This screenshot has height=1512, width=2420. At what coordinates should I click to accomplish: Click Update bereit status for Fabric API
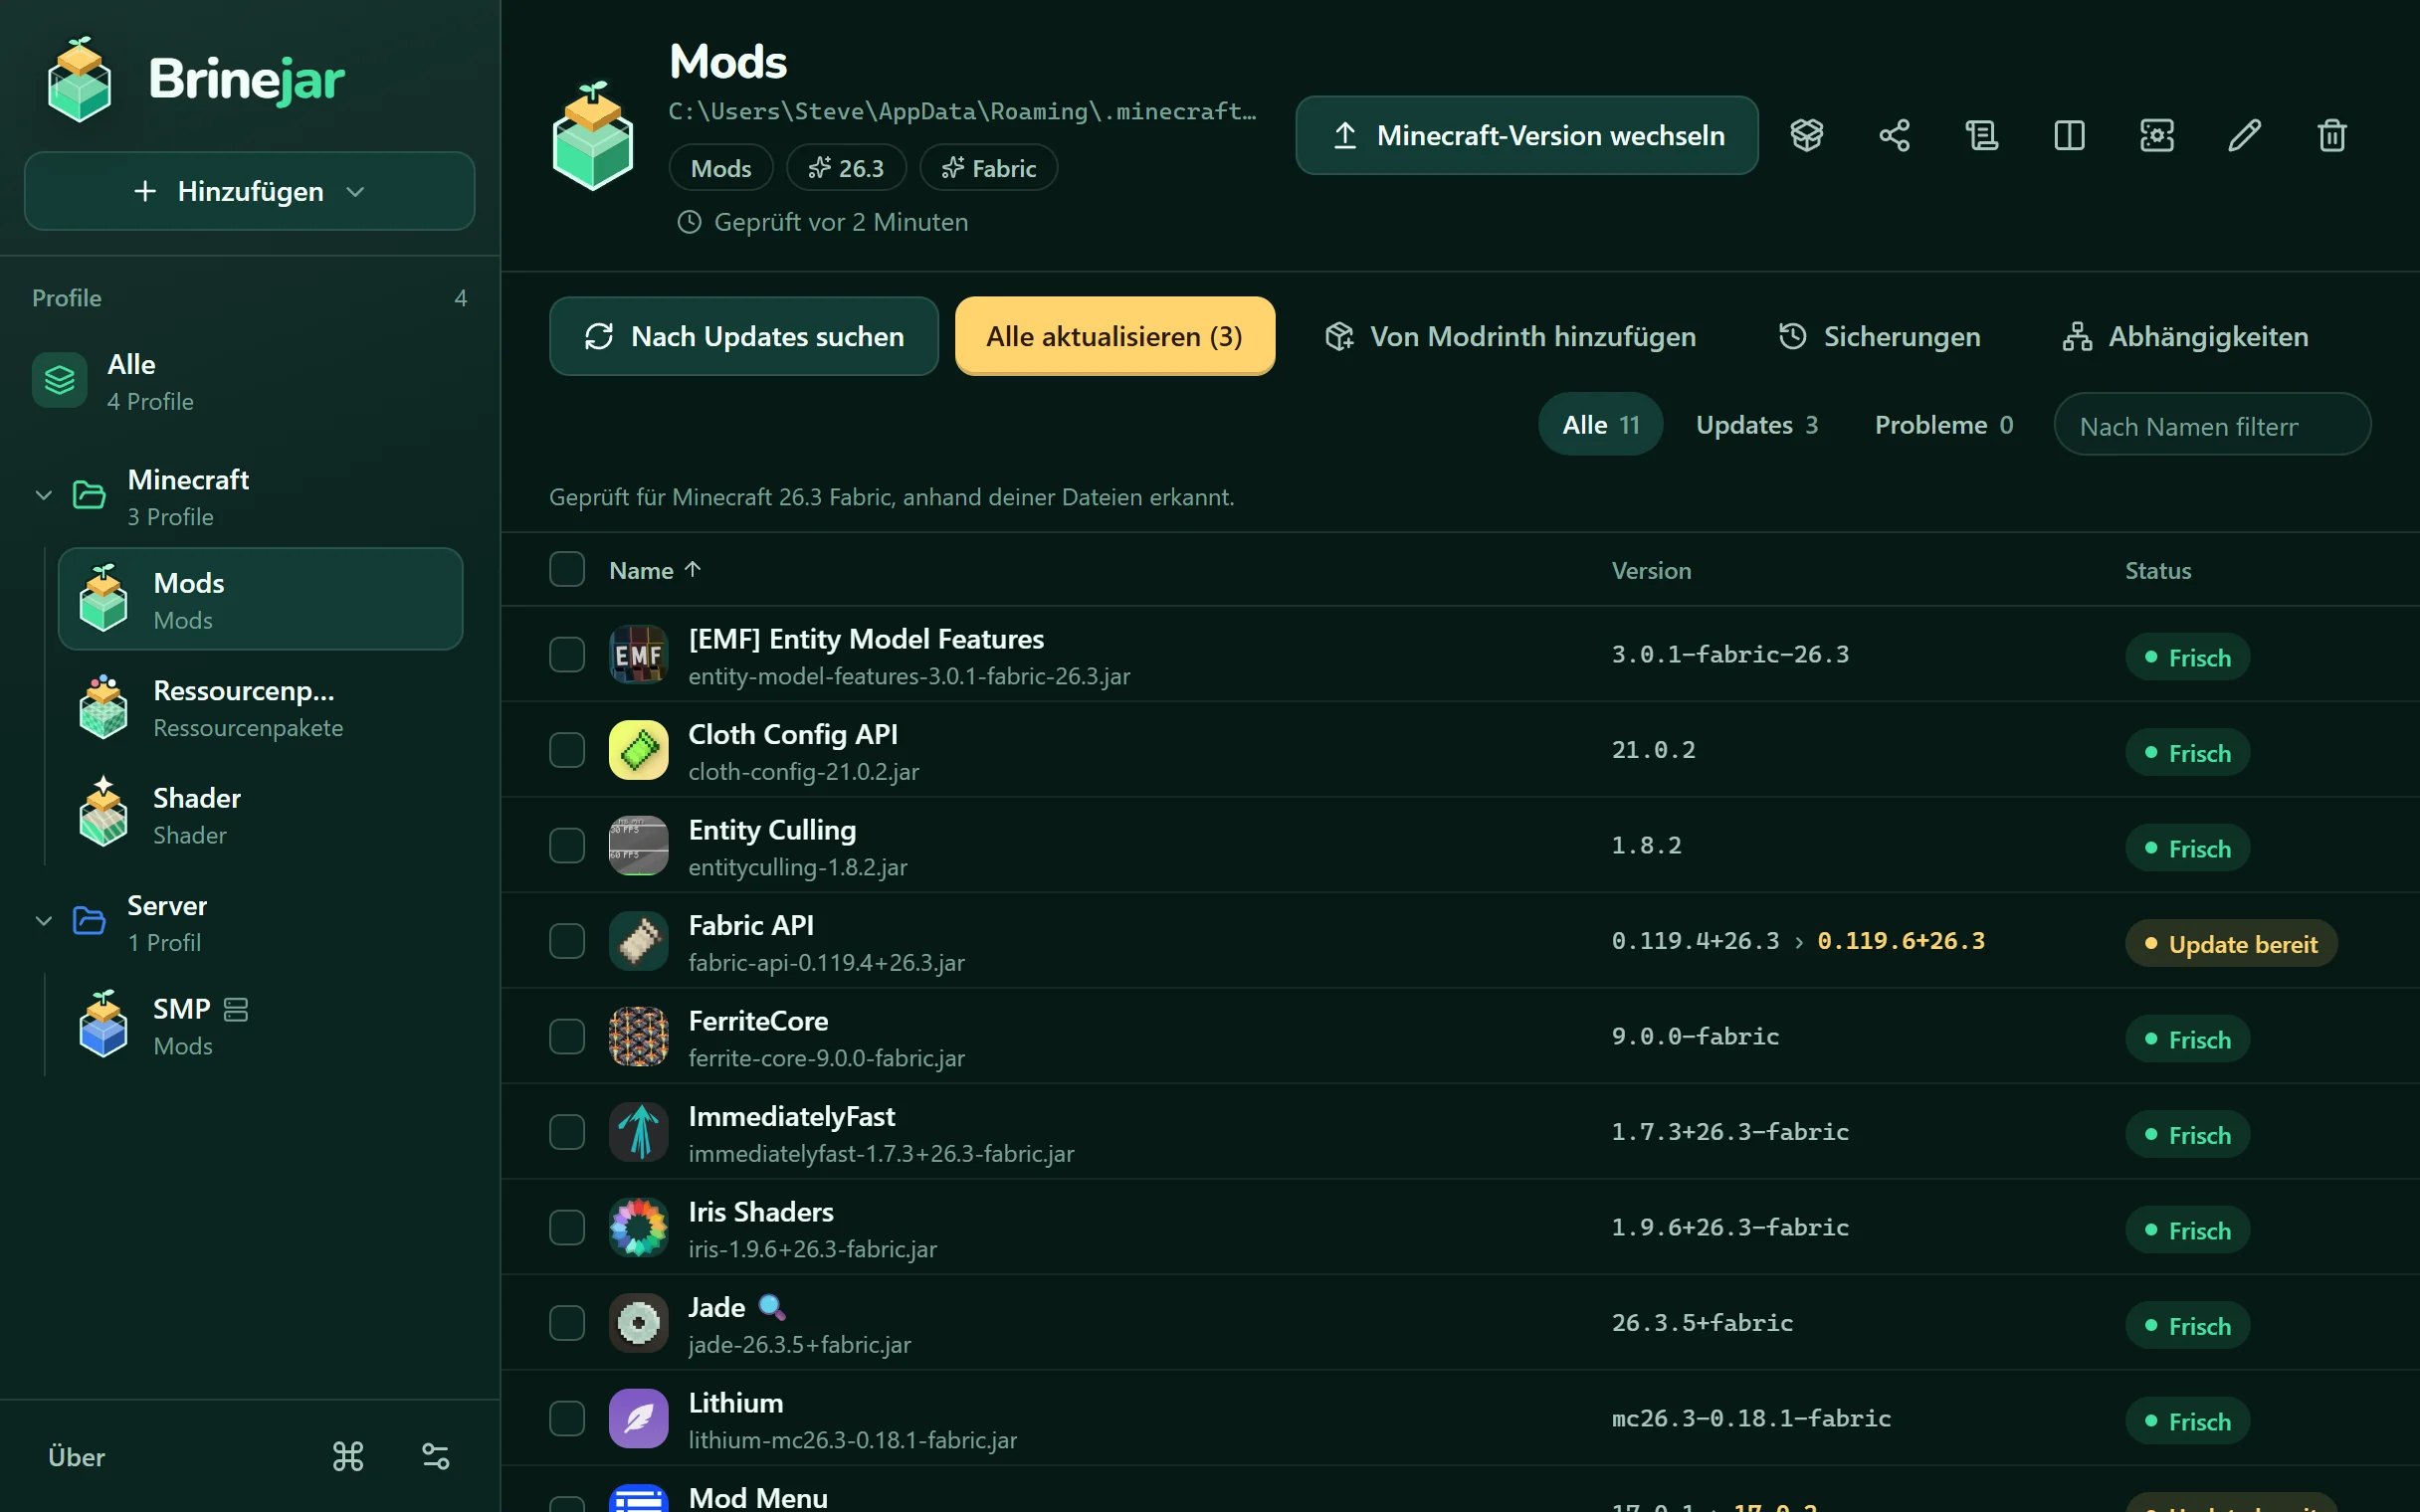pos(2231,943)
